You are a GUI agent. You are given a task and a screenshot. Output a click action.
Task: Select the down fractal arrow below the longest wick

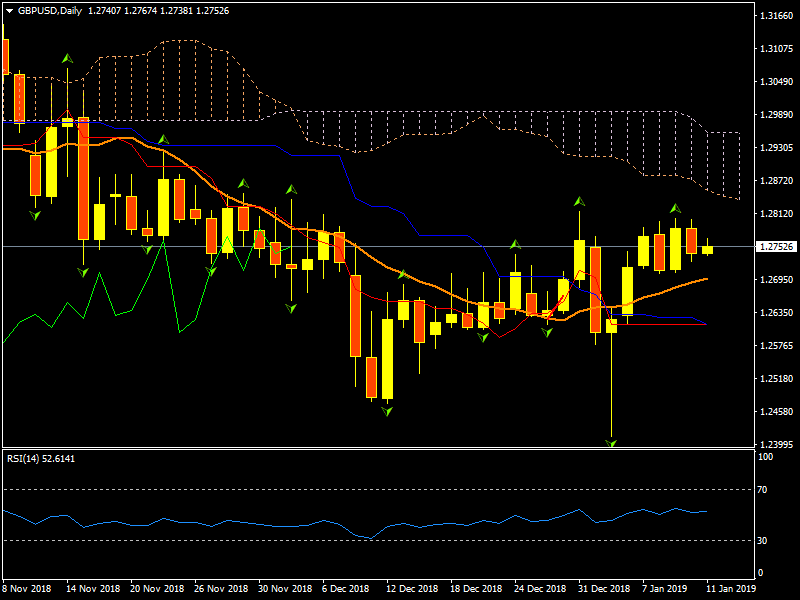pyautogui.click(x=611, y=441)
